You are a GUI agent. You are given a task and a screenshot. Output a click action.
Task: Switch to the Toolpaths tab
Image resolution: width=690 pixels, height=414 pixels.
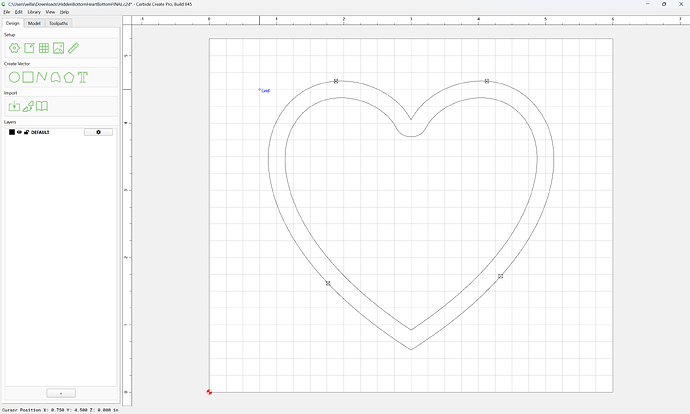(59, 23)
